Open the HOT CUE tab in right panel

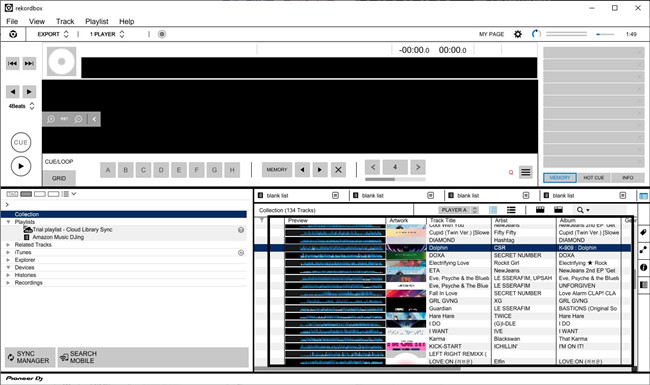click(x=594, y=177)
